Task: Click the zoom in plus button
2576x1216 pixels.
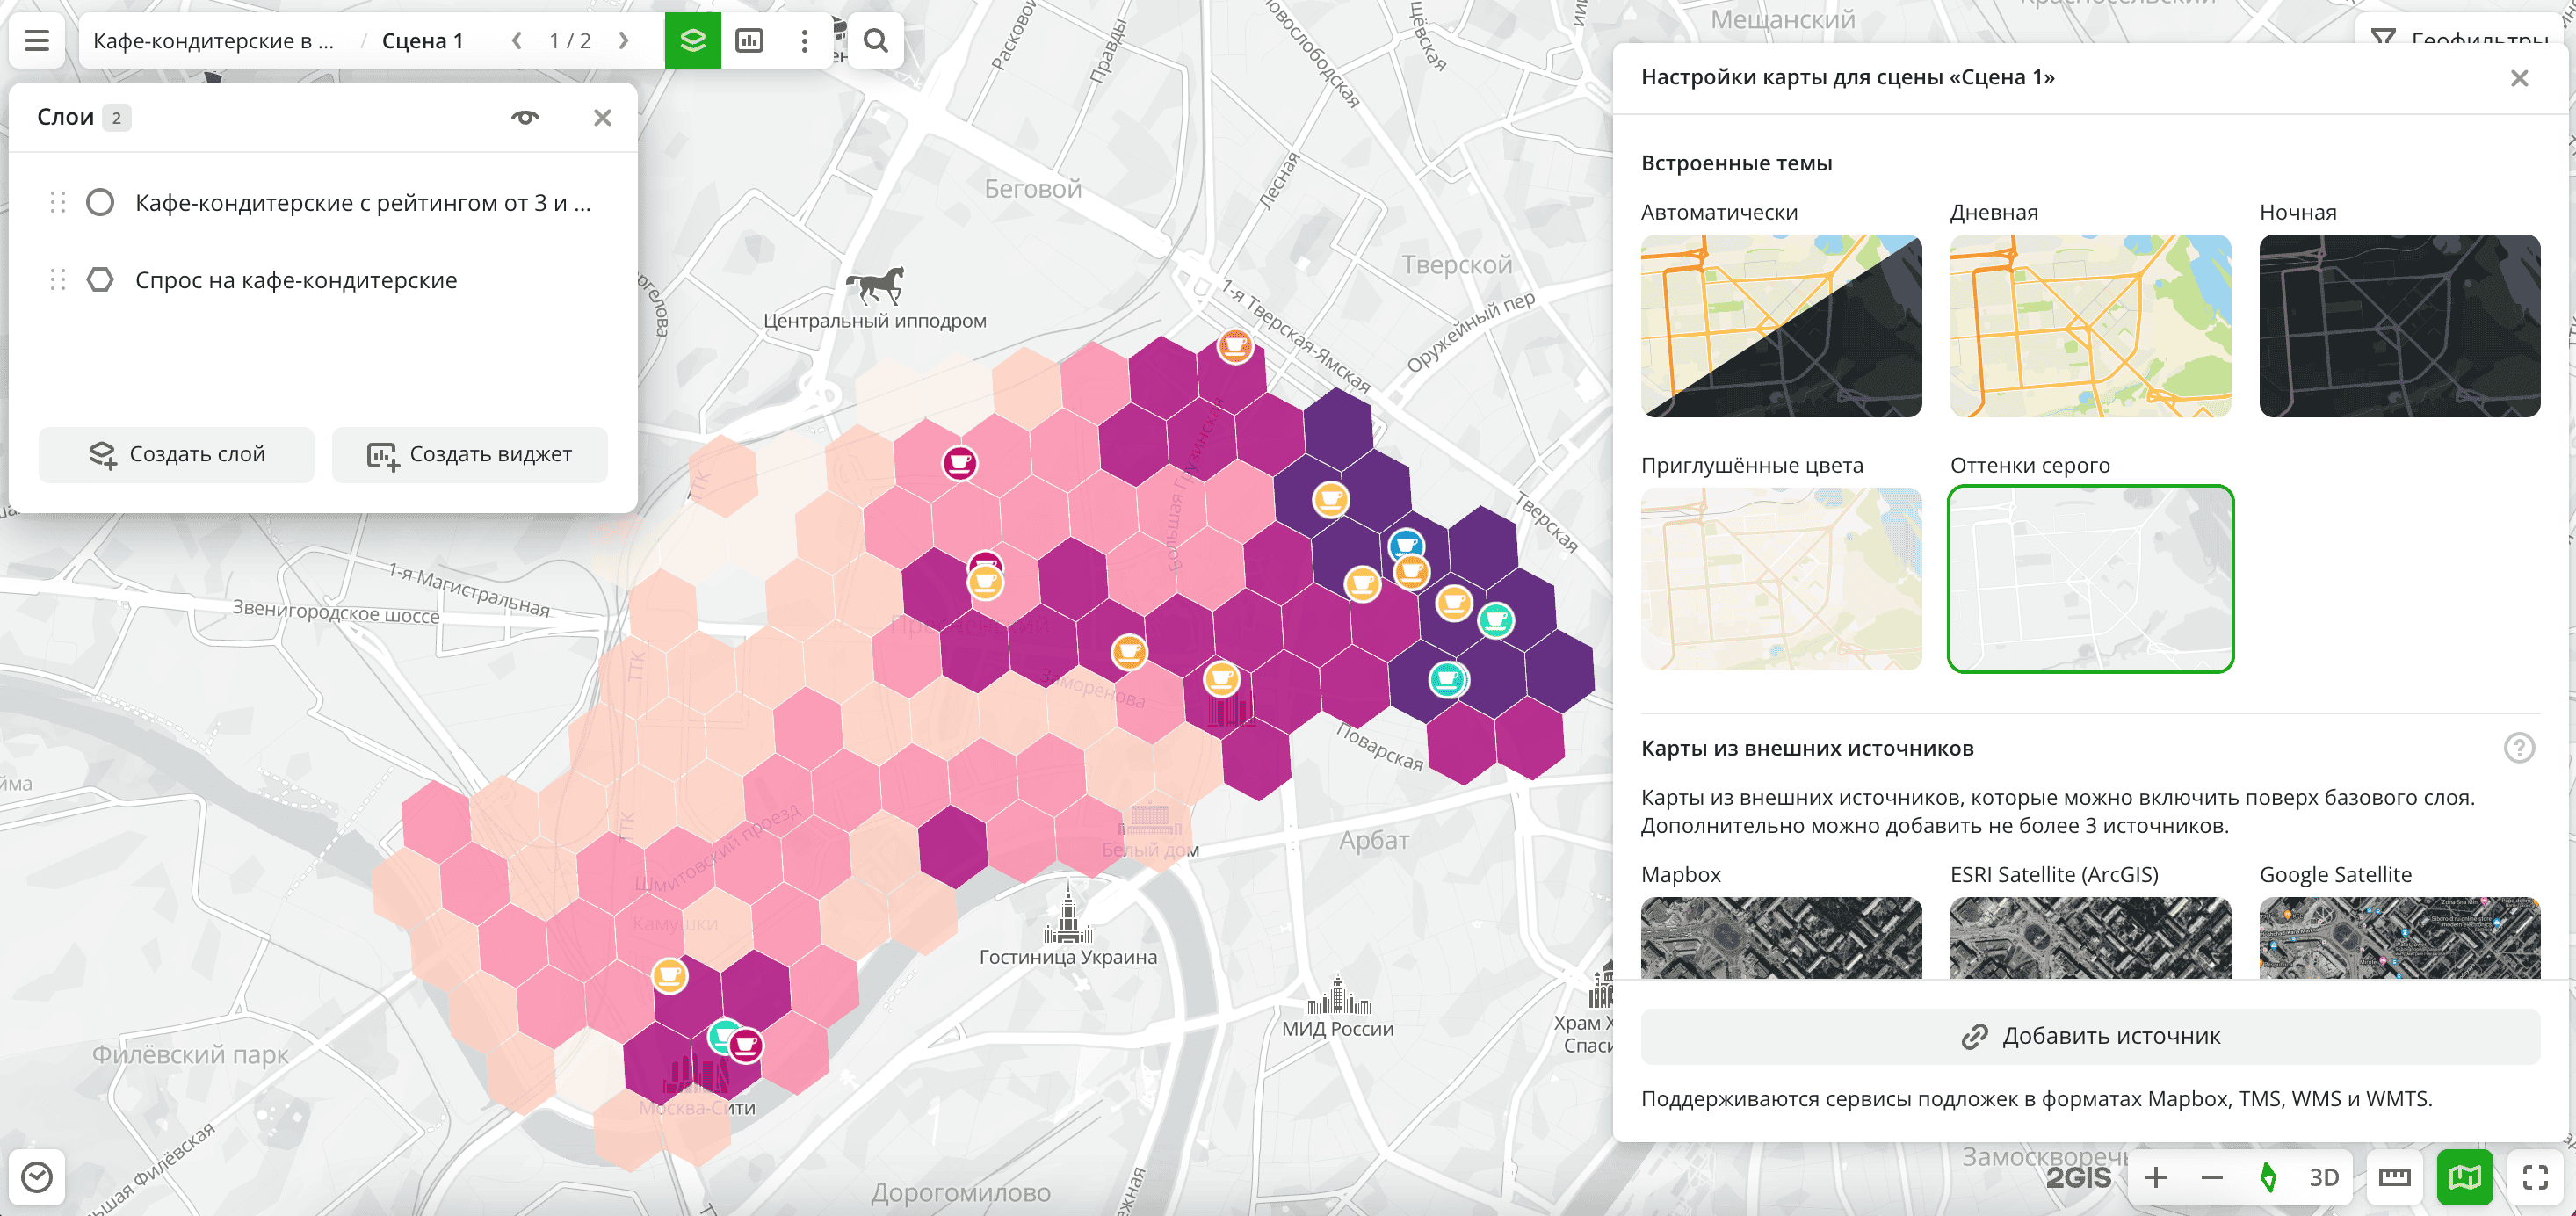Action: tap(2156, 1177)
